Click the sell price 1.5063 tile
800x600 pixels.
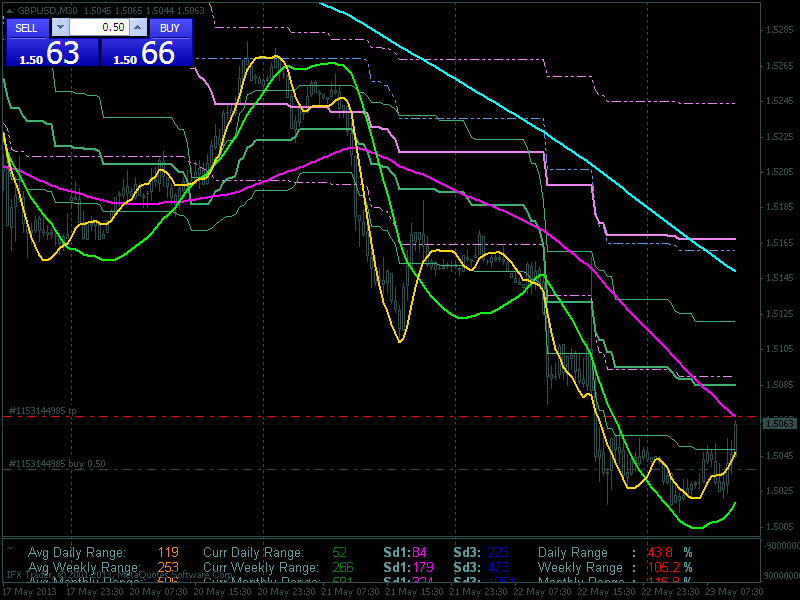pos(52,53)
